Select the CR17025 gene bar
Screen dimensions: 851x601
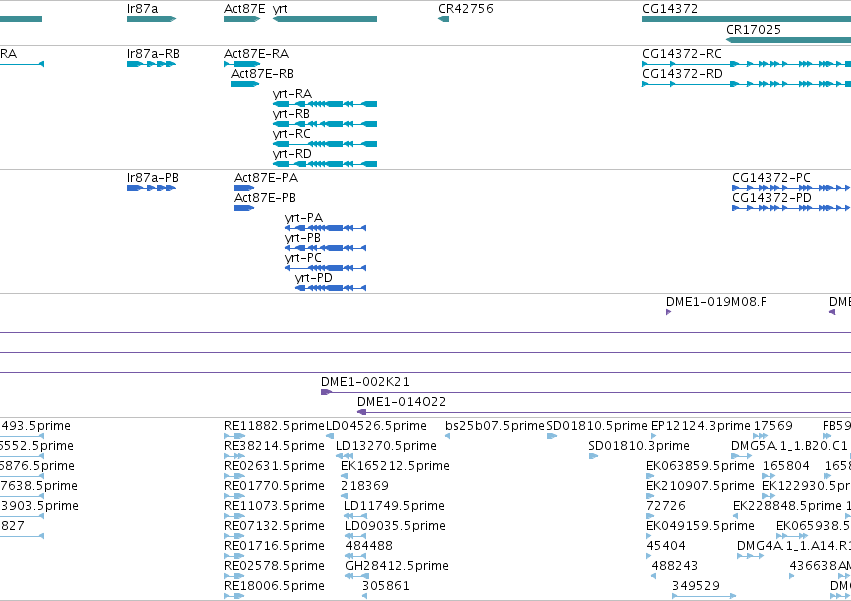point(788,40)
